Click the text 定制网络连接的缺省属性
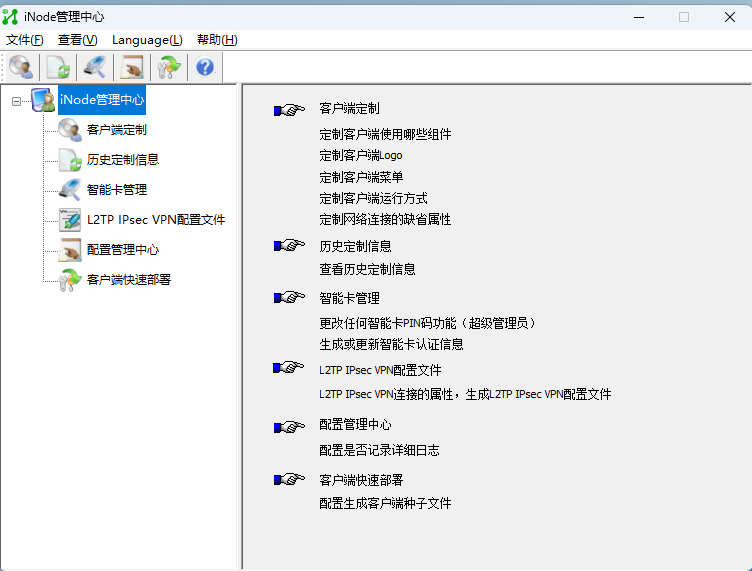The image size is (752, 571). coord(385,220)
